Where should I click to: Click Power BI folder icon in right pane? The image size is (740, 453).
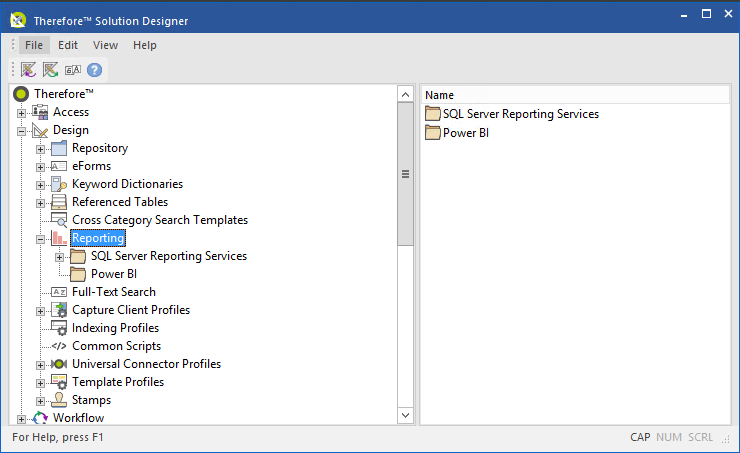[432, 133]
